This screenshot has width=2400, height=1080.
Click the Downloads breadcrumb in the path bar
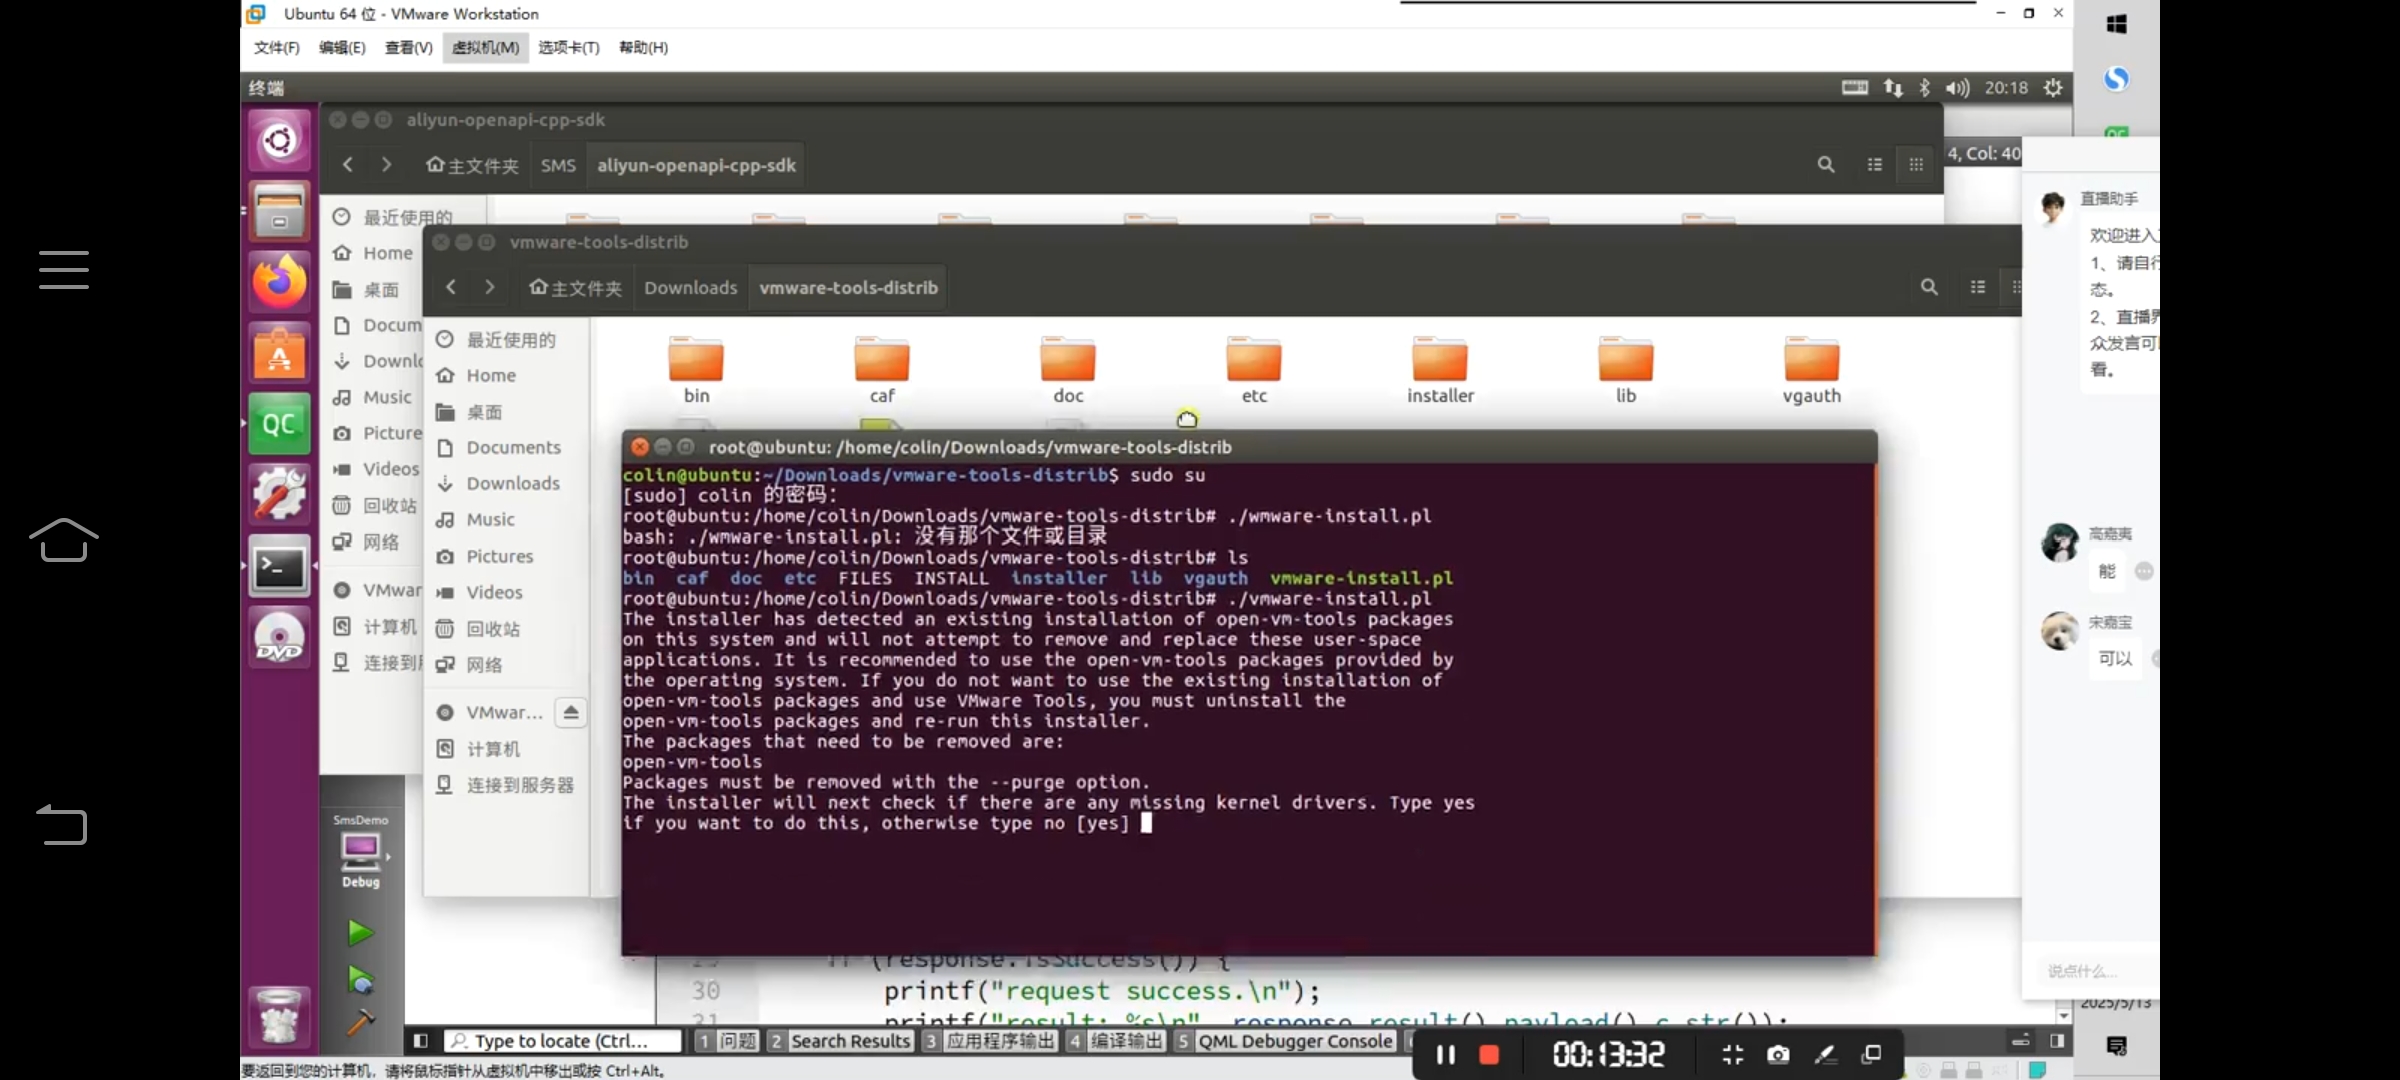[690, 288]
